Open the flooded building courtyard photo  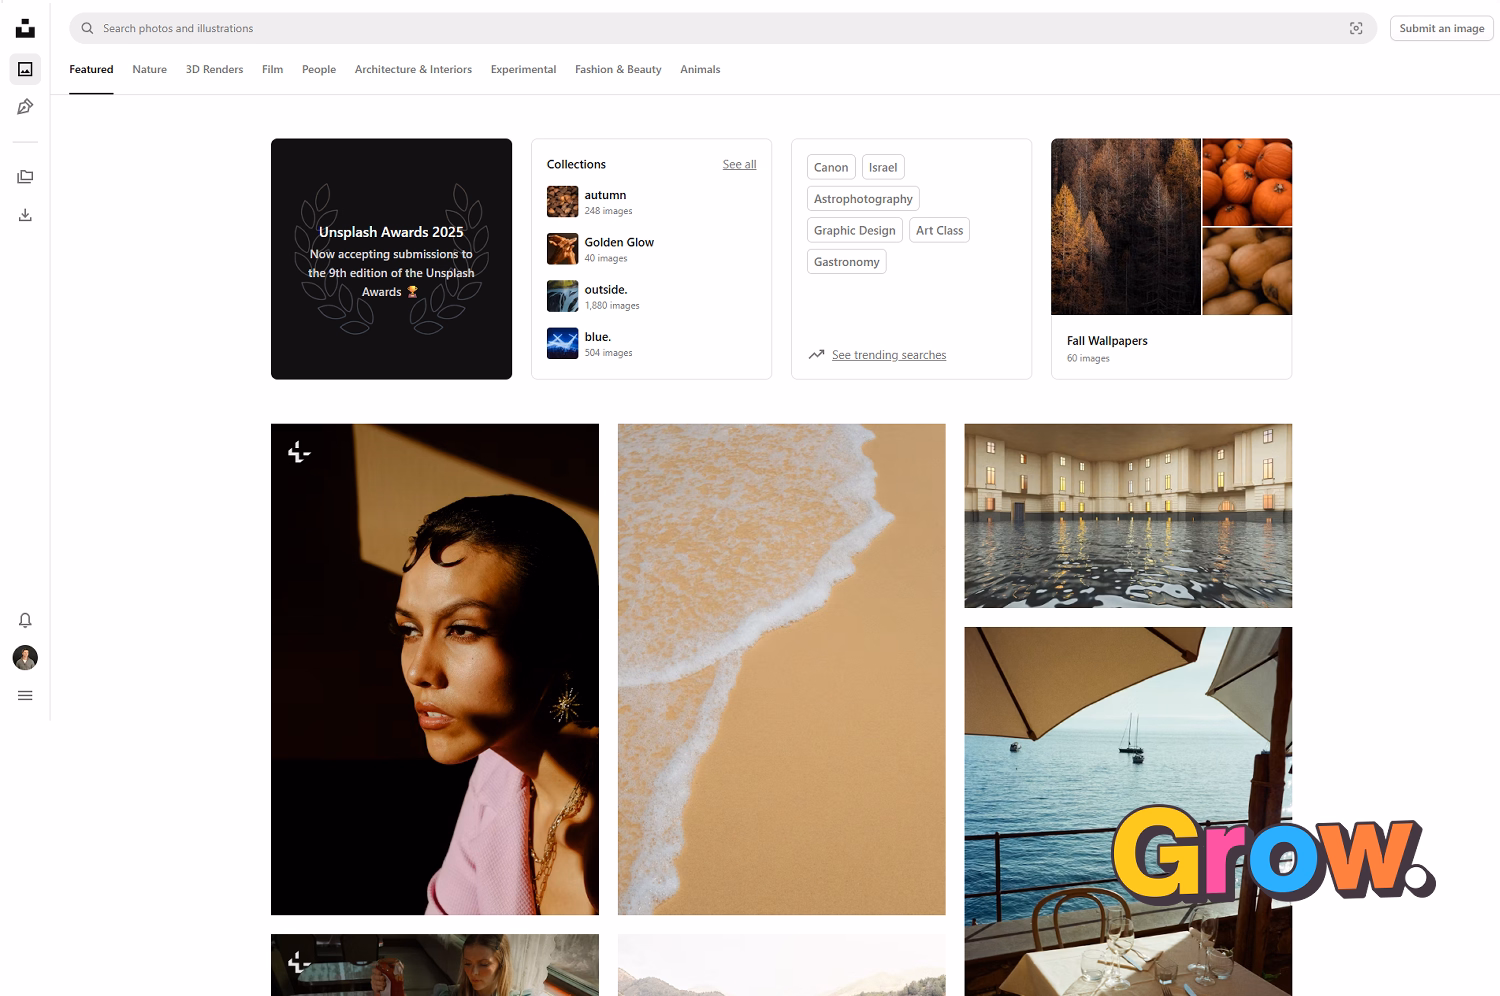[x=1128, y=516]
